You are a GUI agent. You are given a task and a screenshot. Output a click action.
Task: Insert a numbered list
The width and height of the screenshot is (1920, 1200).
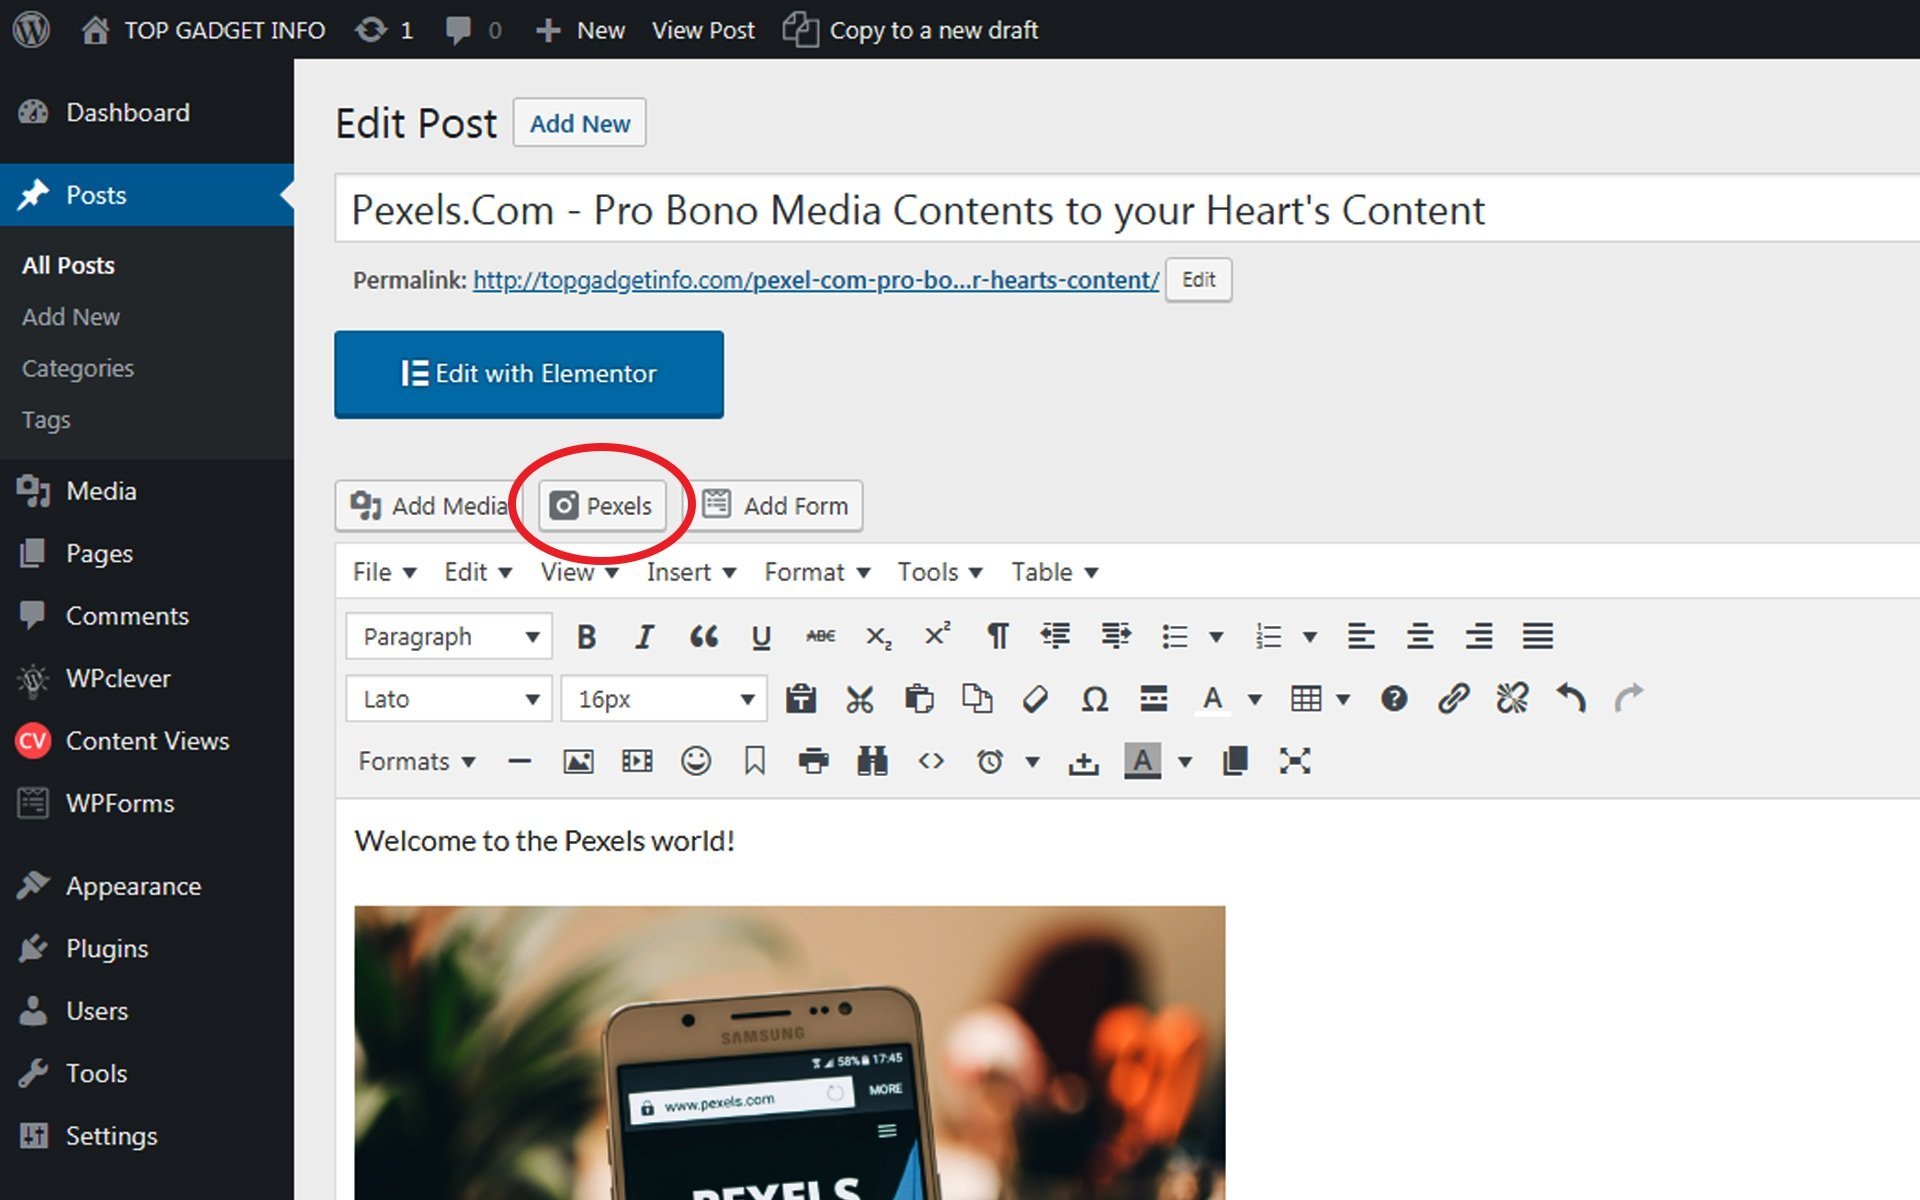(1268, 636)
